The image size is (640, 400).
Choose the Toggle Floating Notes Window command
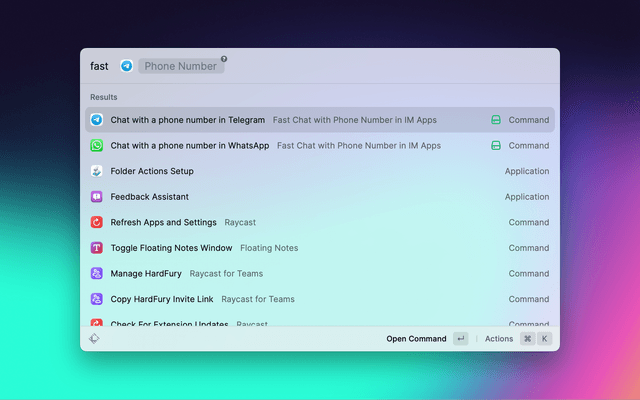(x=171, y=248)
